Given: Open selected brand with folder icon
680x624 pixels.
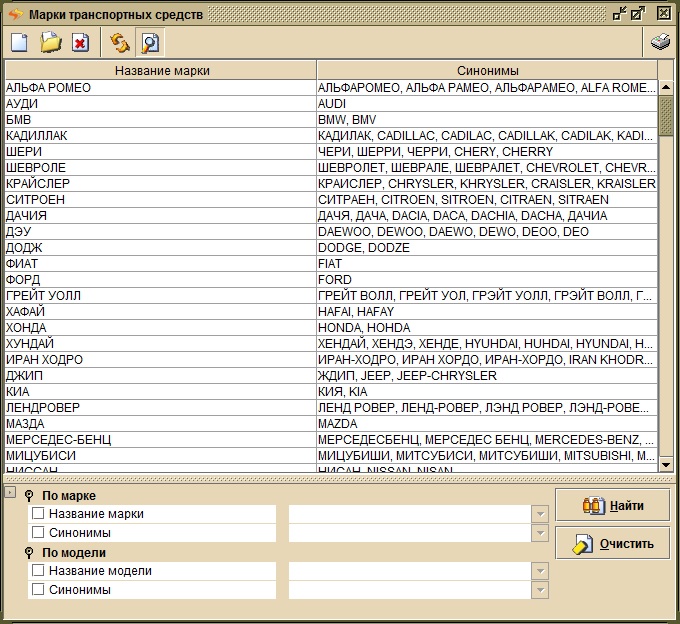Looking at the screenshot, I should [50, 43].
